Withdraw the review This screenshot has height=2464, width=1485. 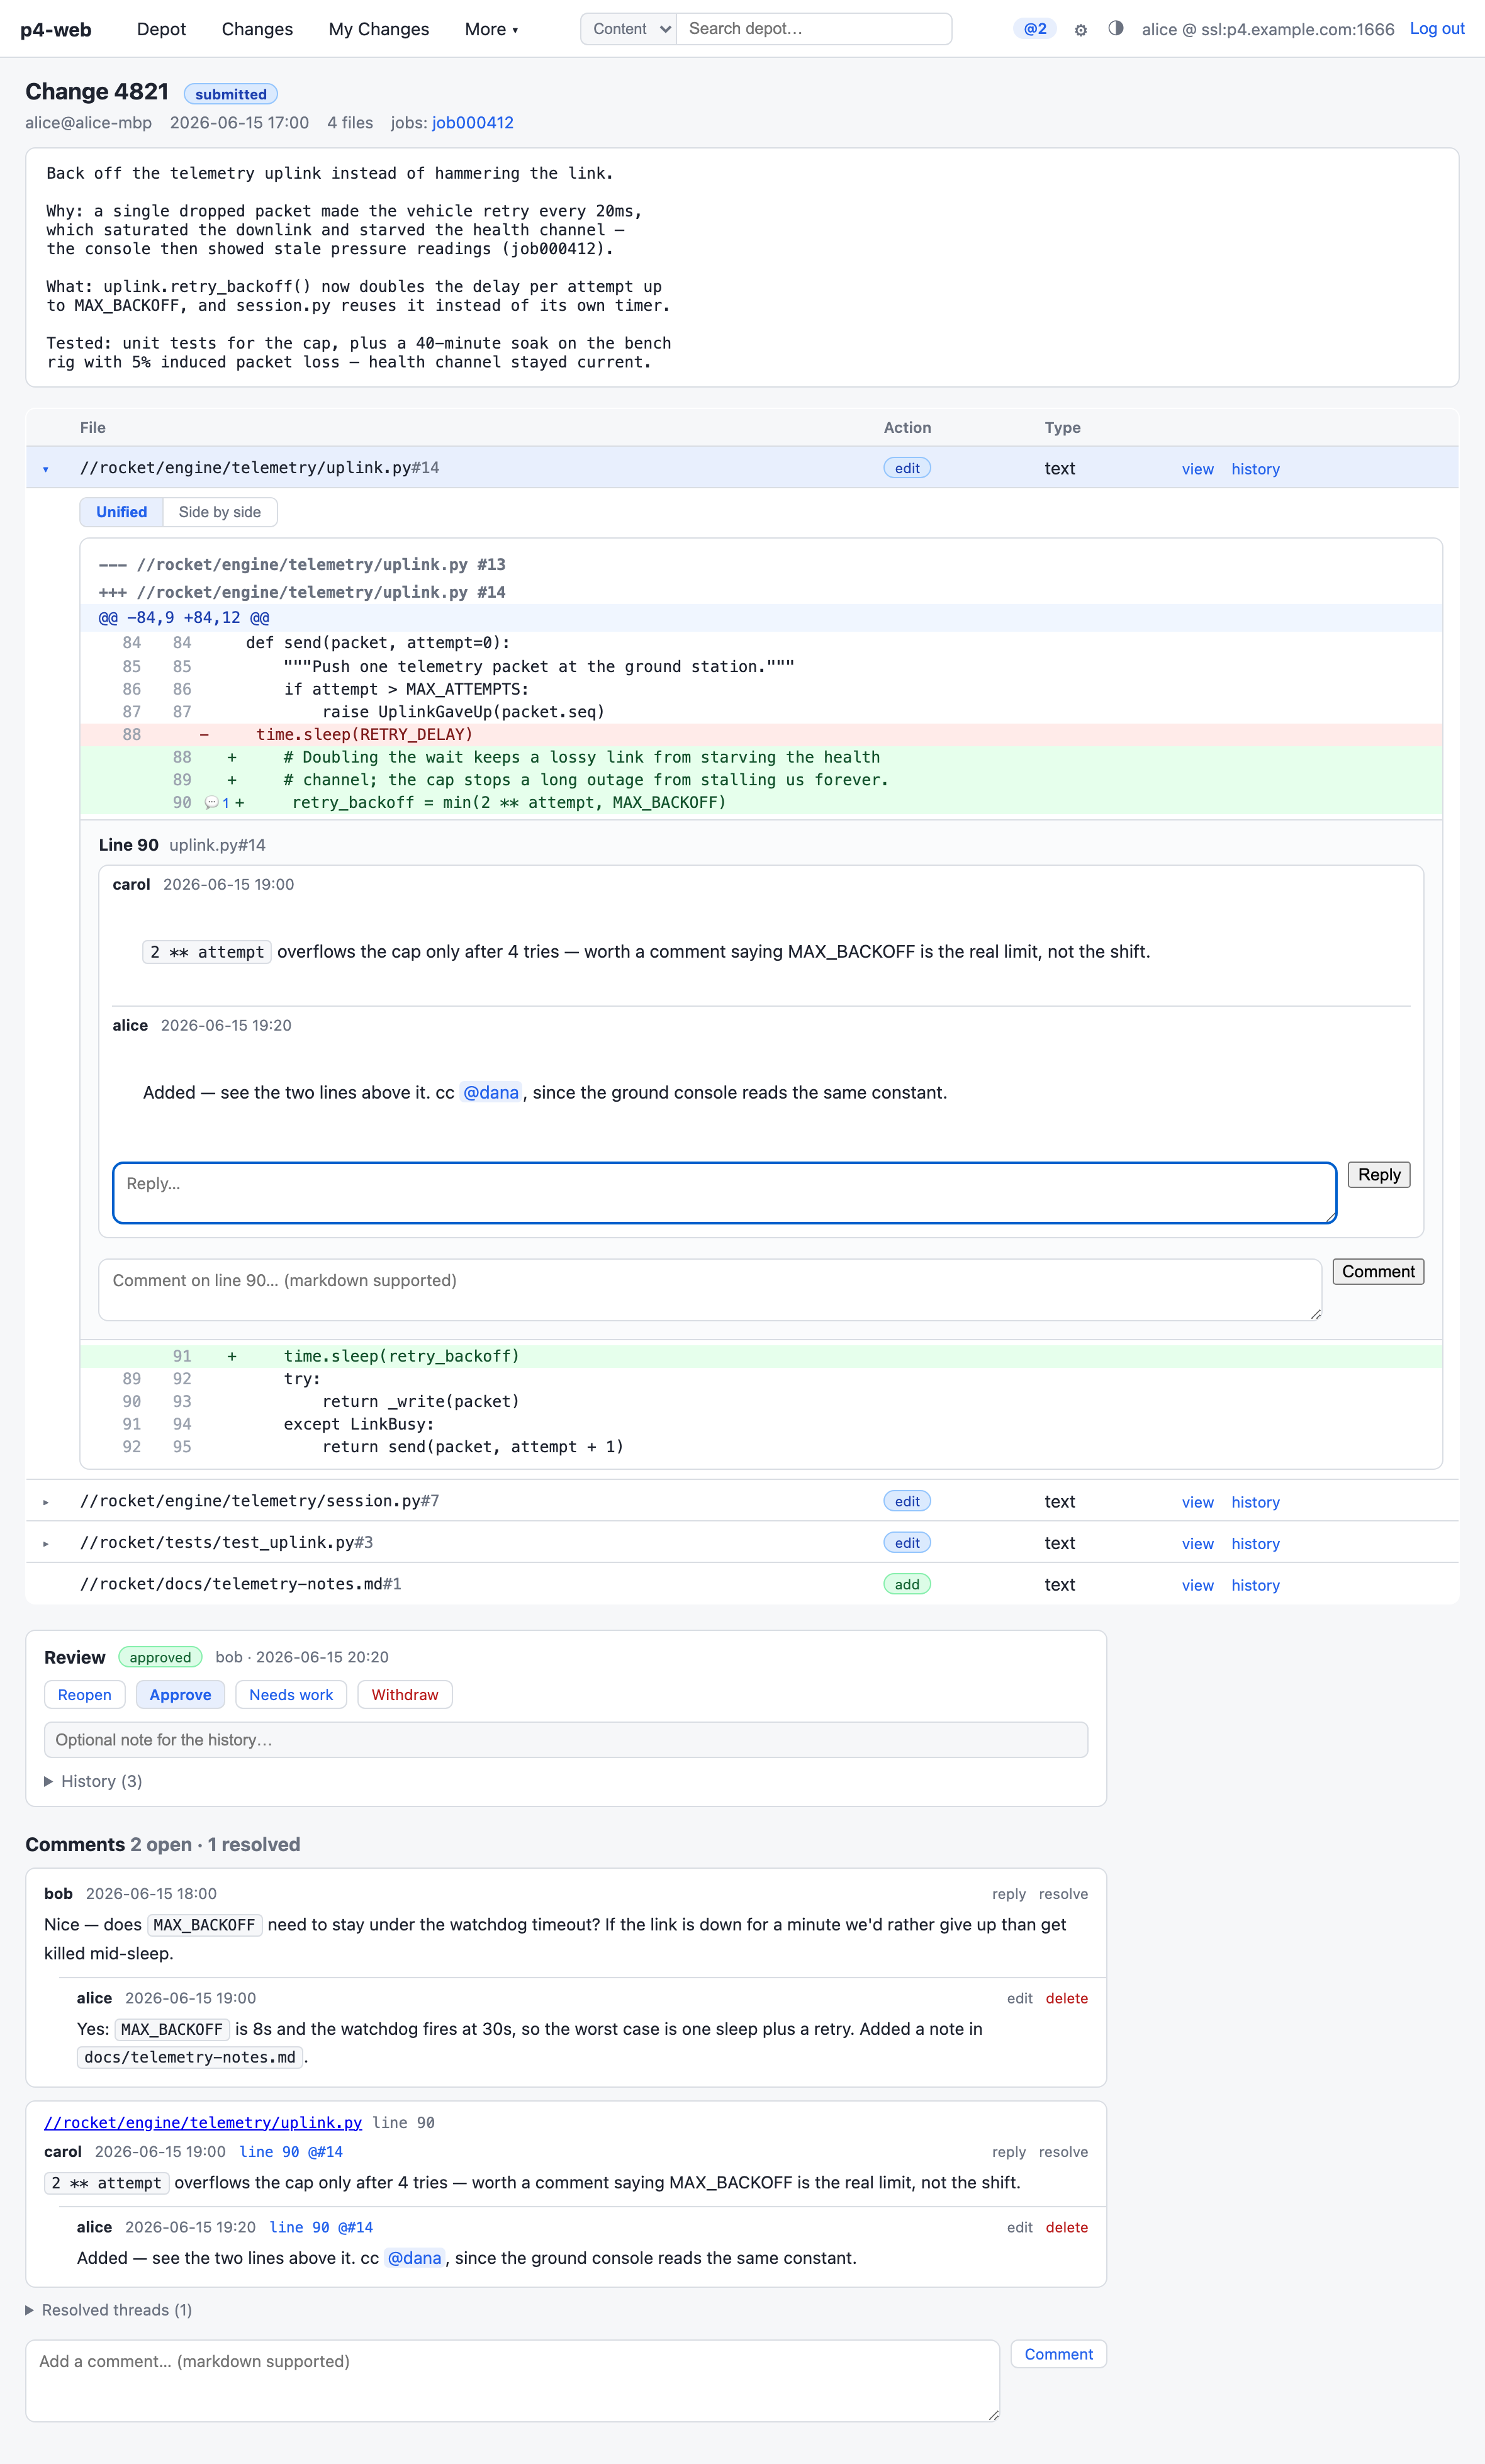[405, 1695]
